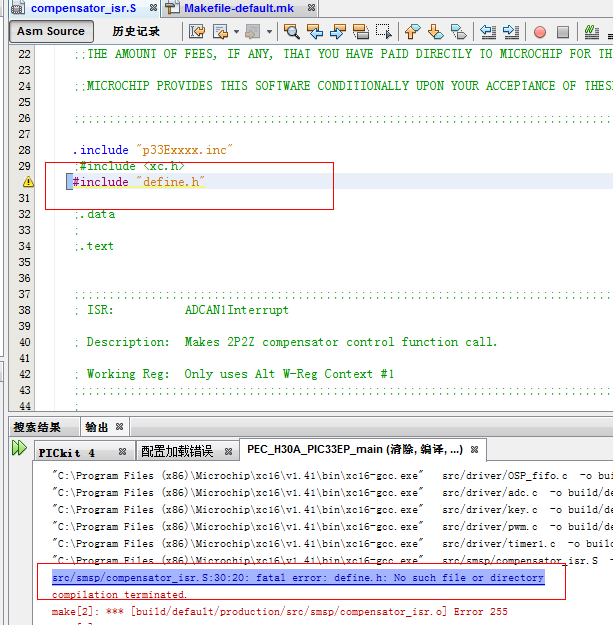This screenshot has width=613, height=625.
Task: Click Toggle Bookmark icon
Action: pyautogui.click(x=458, y=31)
